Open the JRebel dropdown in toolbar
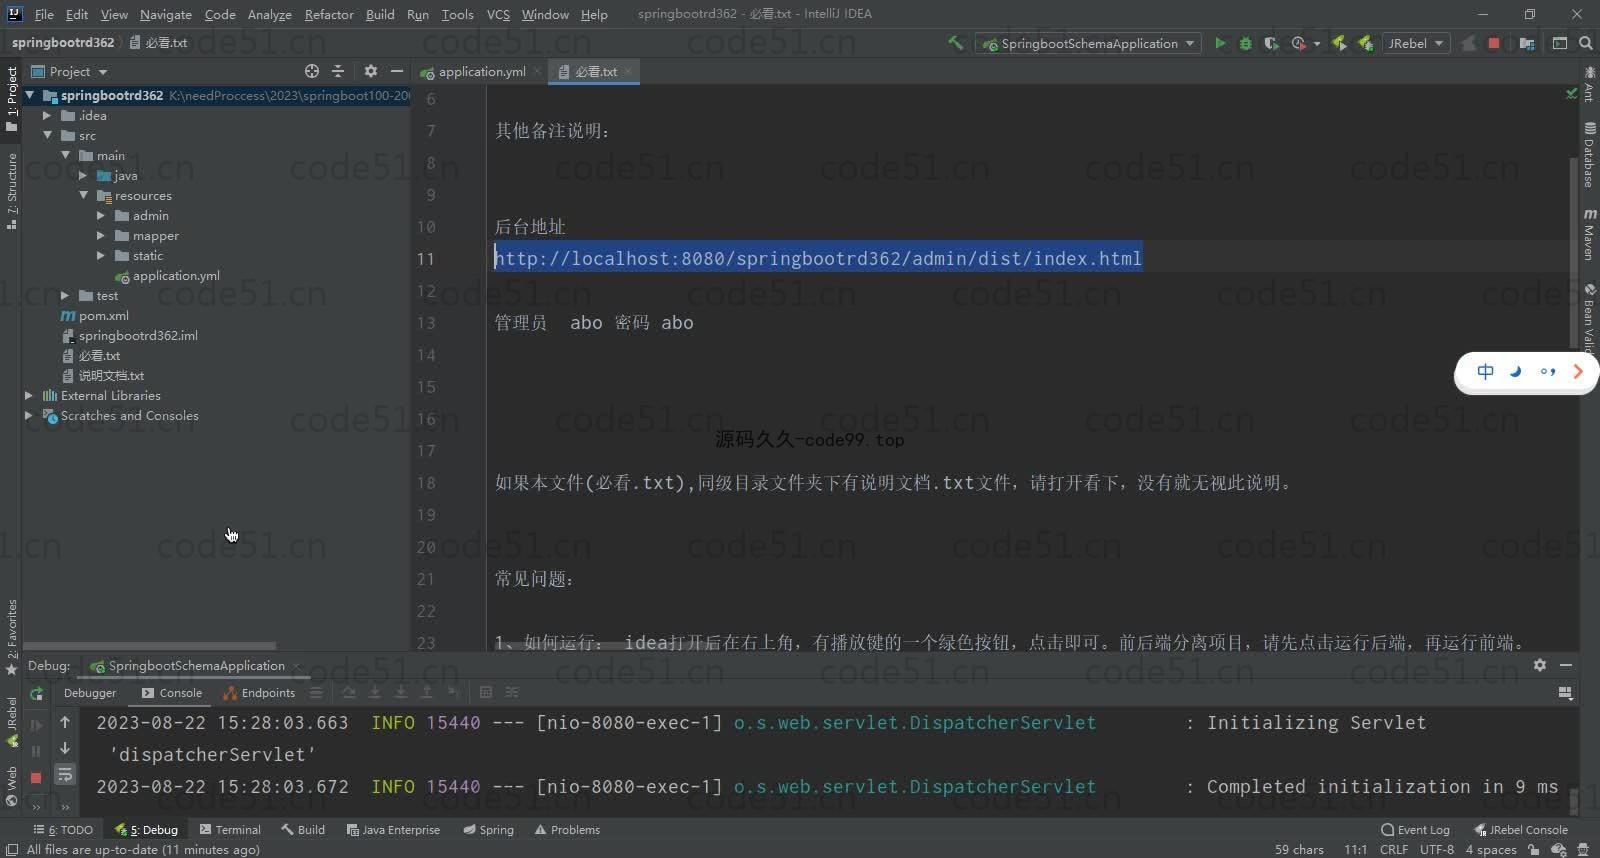This screenshot has height=858, width=1600. (x=1416, y=43)
